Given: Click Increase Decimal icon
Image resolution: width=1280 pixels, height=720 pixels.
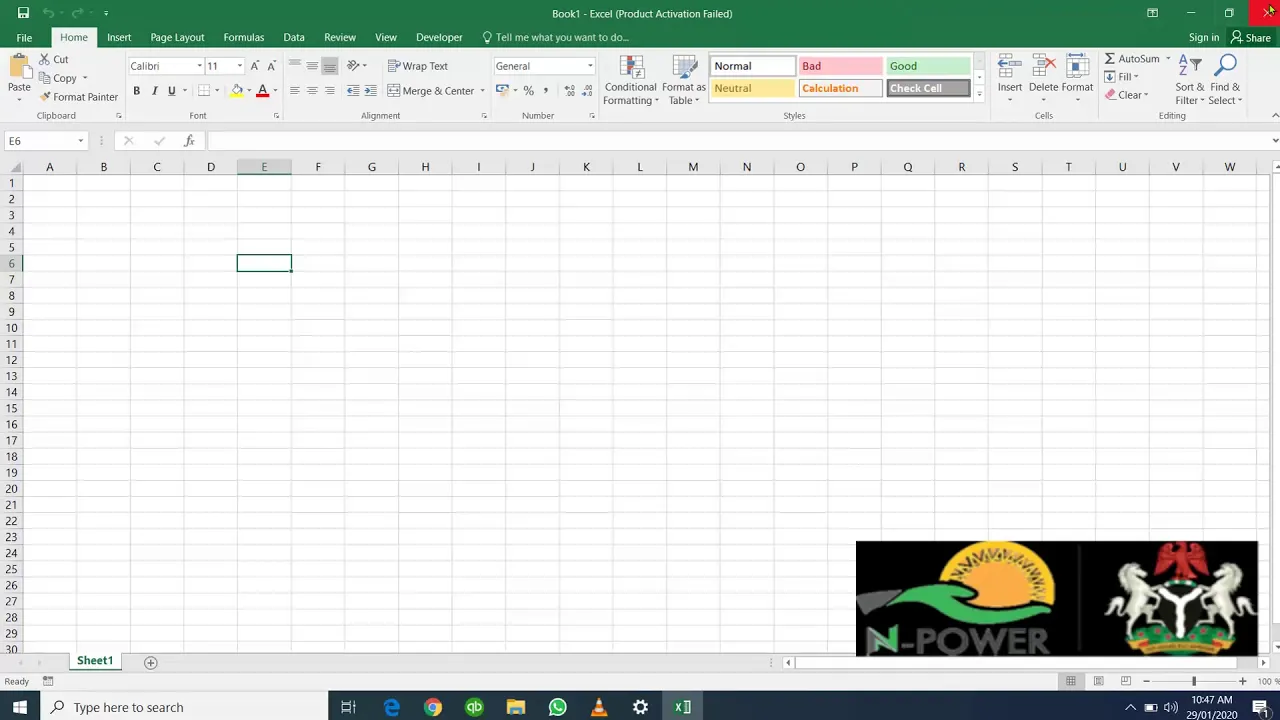Looking at the screenshot, I should click(569, 91).
